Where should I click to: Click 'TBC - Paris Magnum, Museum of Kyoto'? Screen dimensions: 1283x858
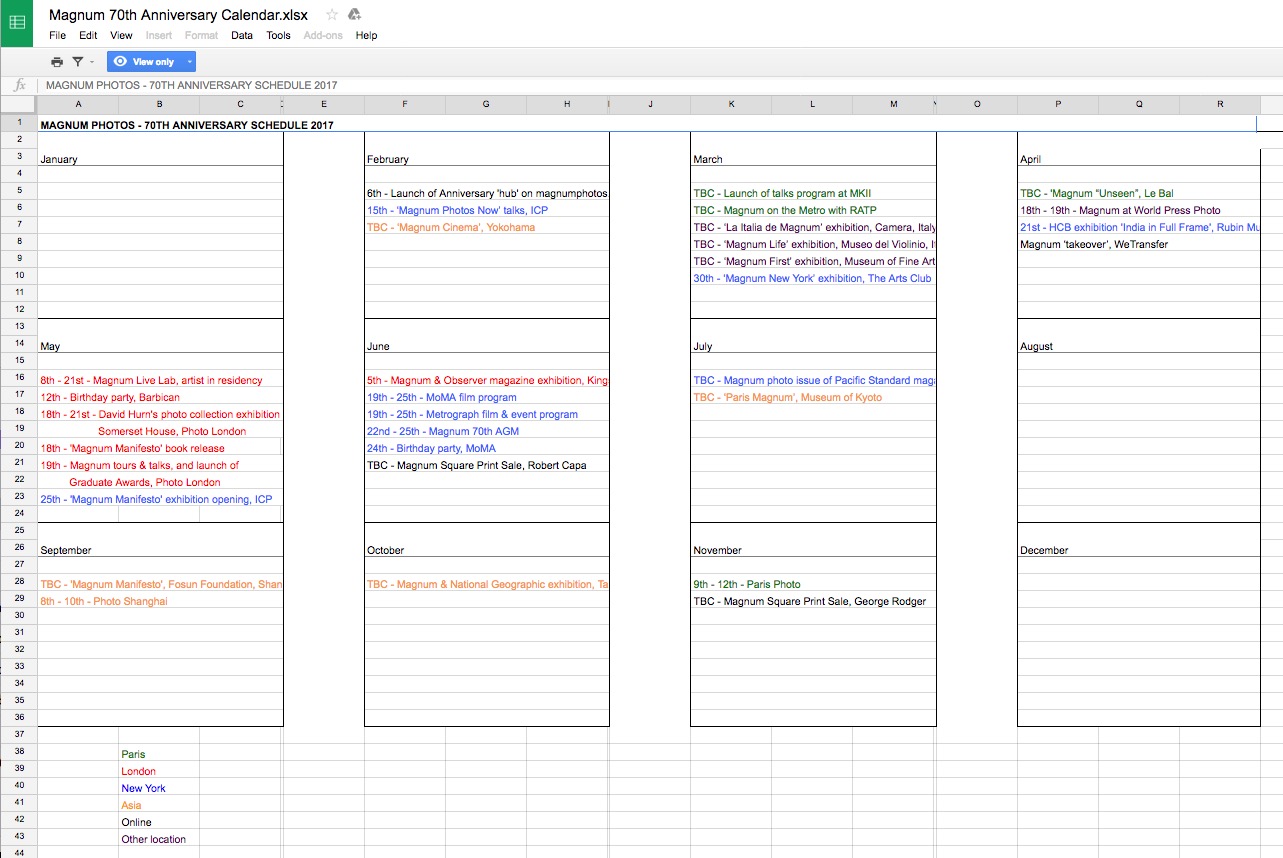[x=788, y=397]
